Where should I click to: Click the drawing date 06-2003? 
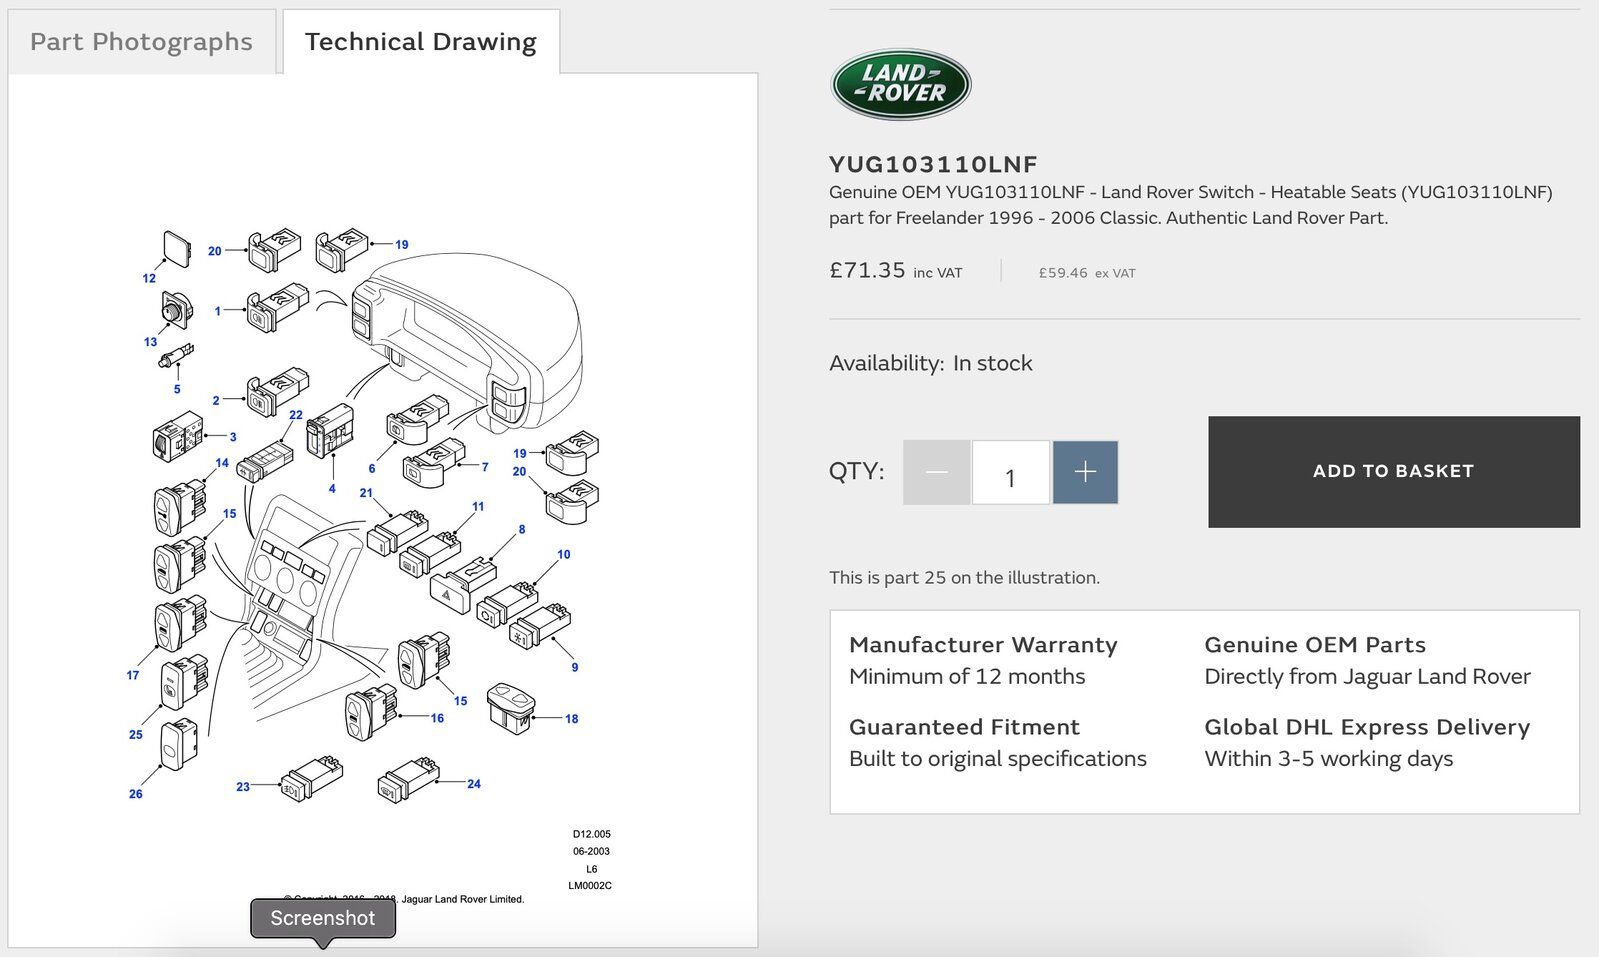[592, 852]
